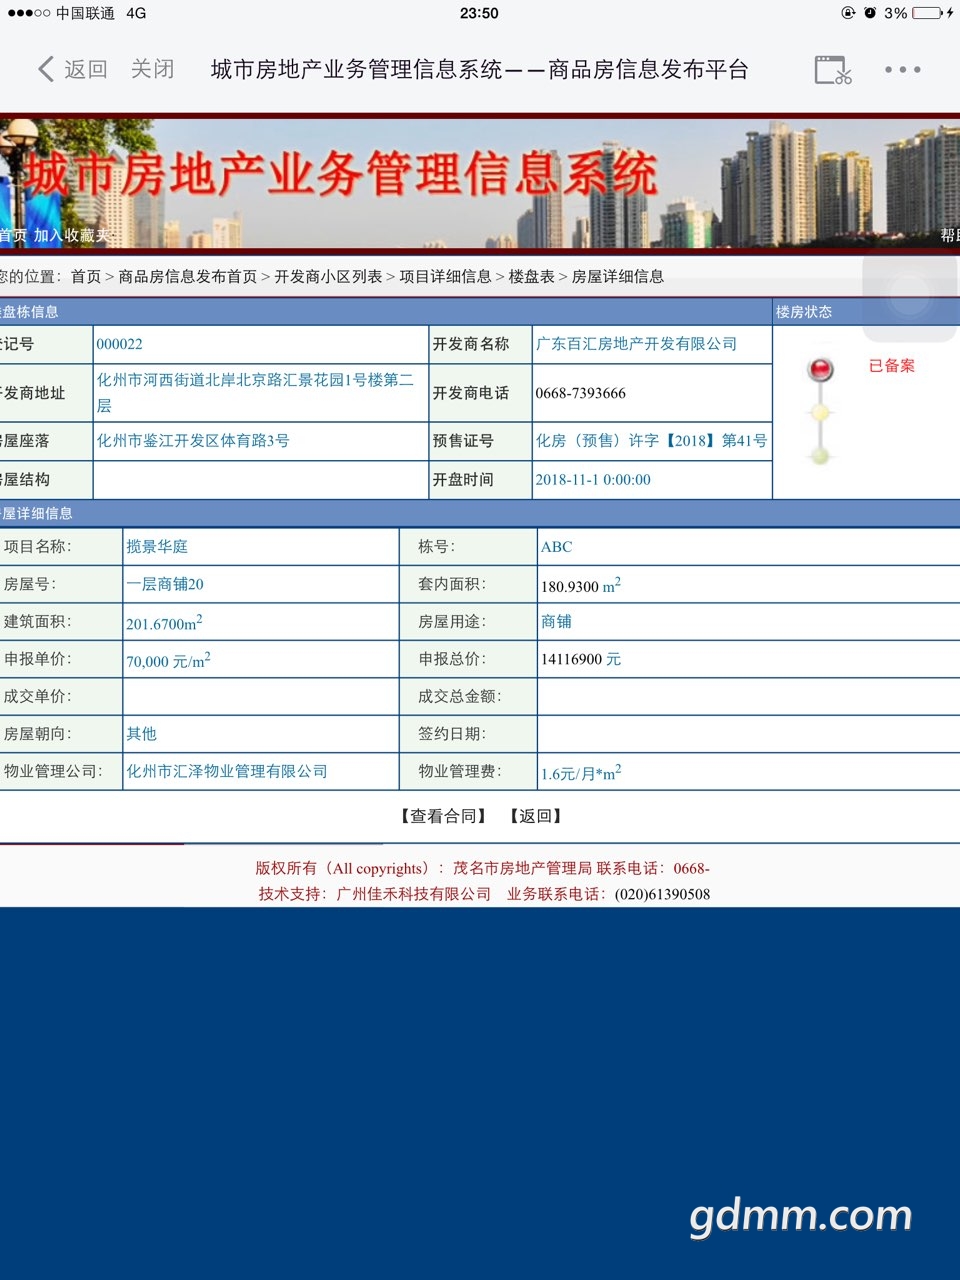The width and height of the screenshot is (960, 1280).
Task: Click the red status light icon
Action: [820, 369]
